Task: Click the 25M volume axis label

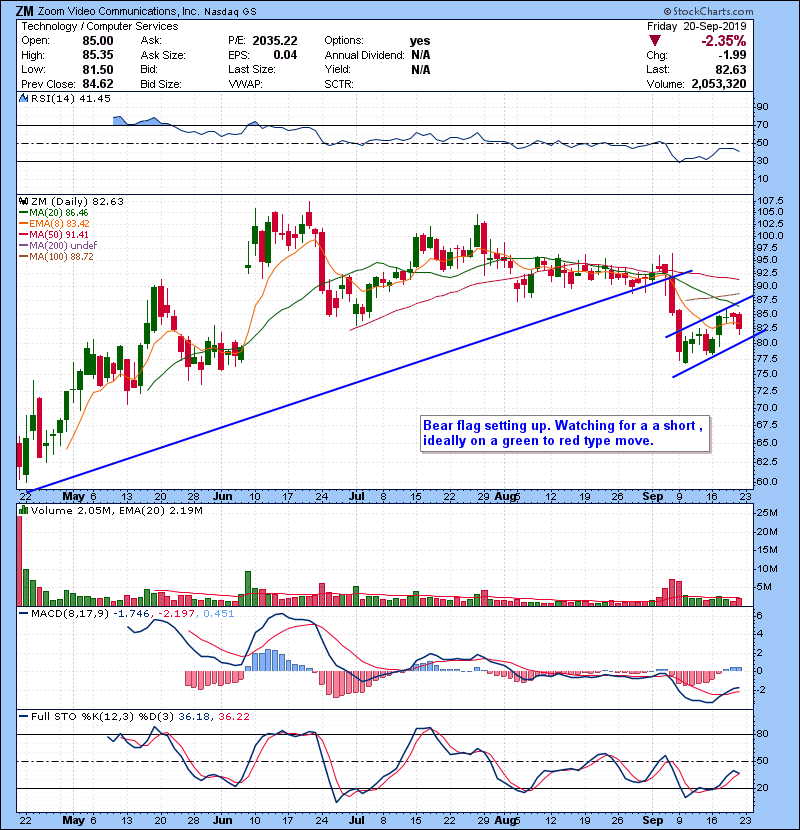Action: [767, 513]
